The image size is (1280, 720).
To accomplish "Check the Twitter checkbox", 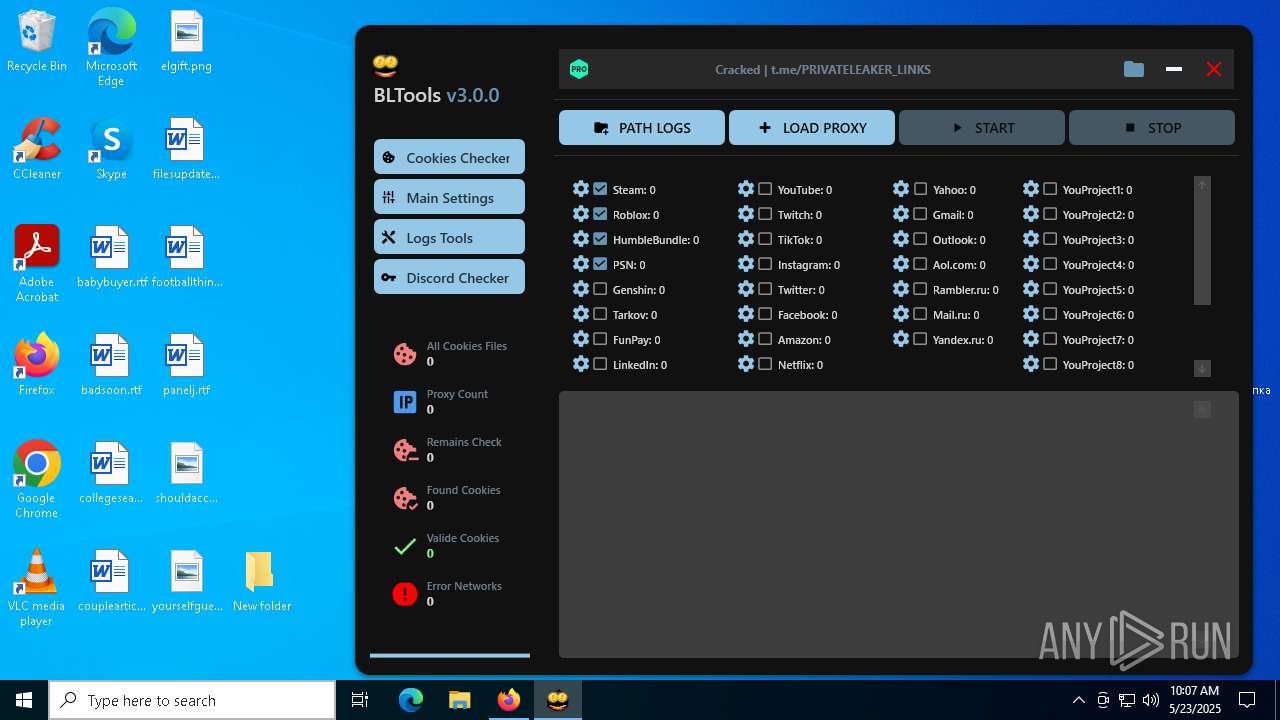I will [x=765, y=289].
